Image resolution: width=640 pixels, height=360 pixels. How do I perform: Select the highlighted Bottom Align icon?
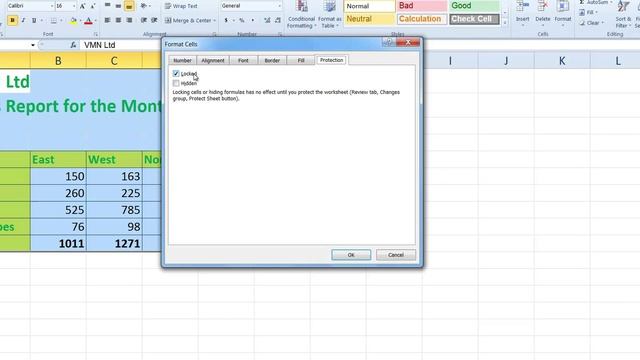coord(129,6)
